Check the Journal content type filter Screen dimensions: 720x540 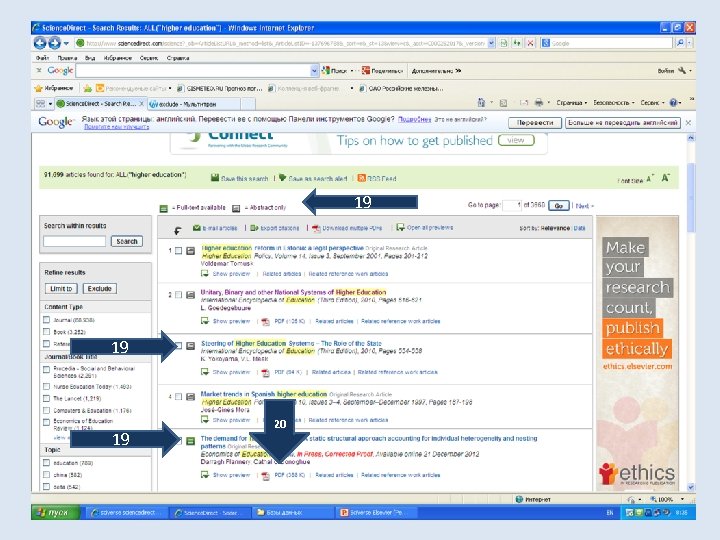[46, 320]
